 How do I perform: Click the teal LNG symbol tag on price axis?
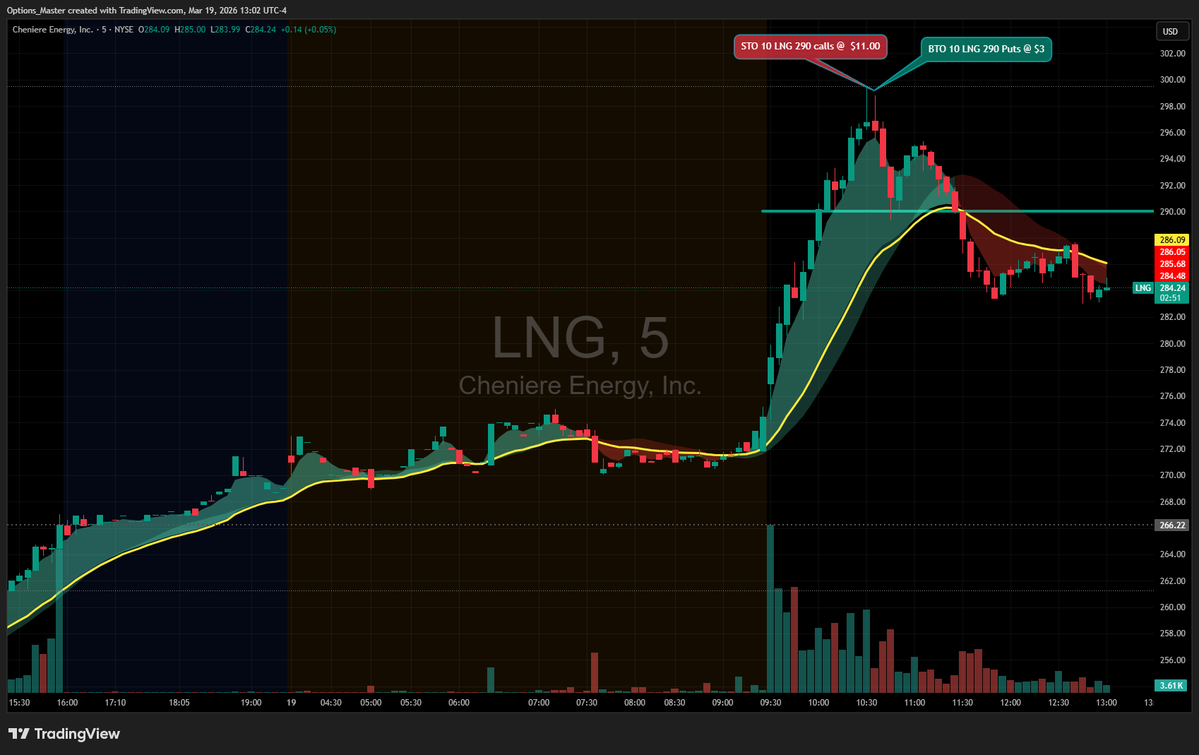pos(1142,288)
